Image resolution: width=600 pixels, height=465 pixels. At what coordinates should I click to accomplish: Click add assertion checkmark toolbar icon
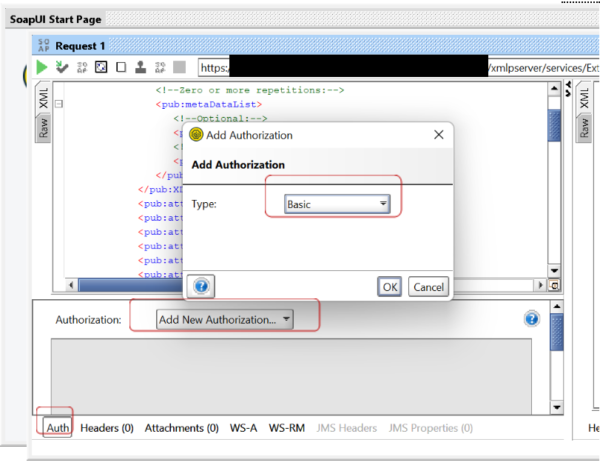[62, 67]
